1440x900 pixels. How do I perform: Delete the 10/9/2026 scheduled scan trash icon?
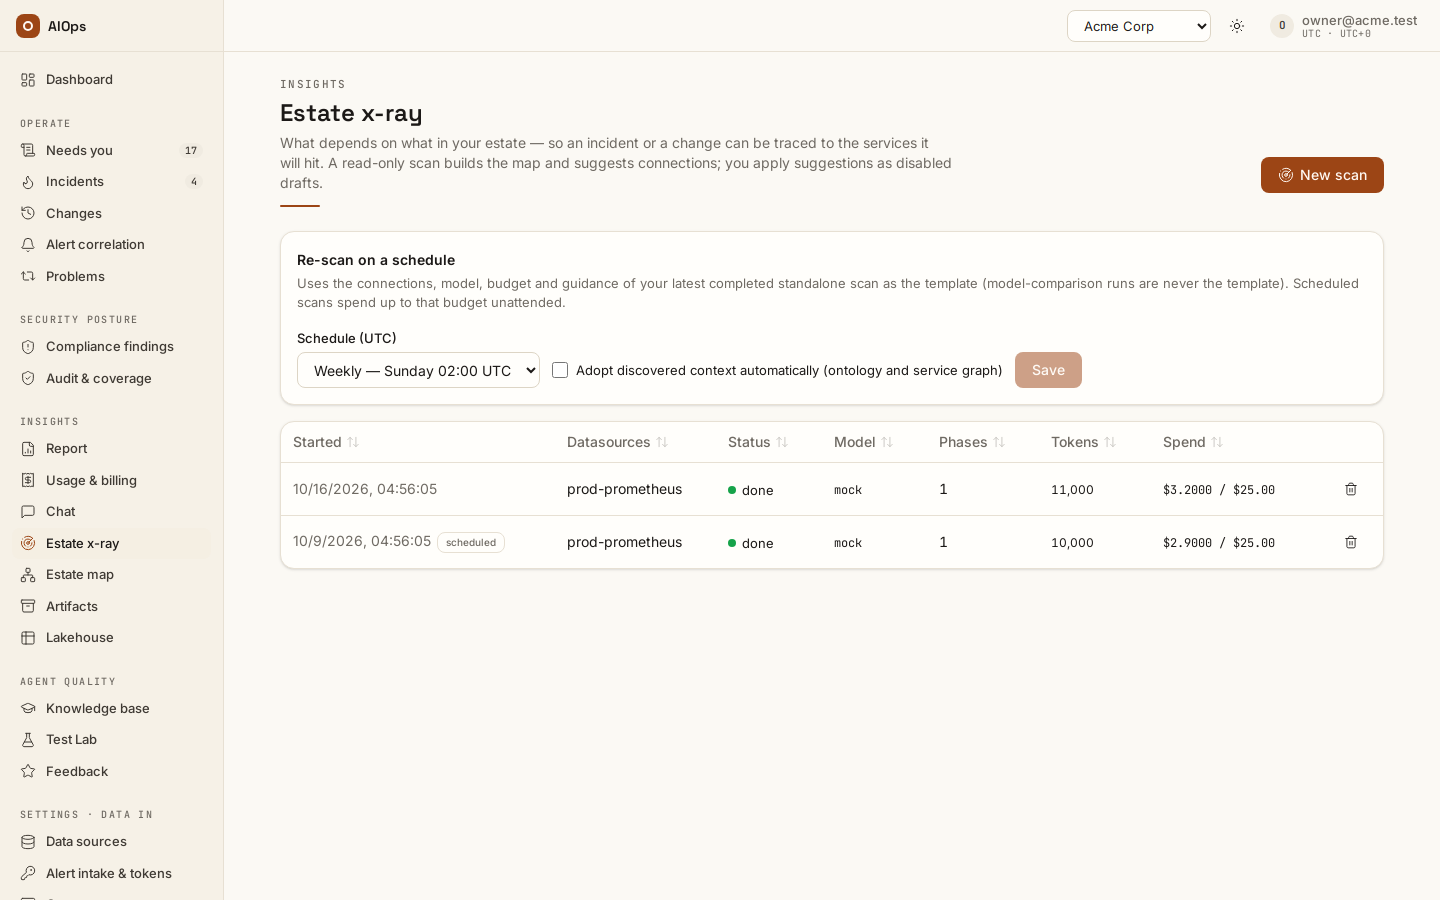(x=1351, y=542)
